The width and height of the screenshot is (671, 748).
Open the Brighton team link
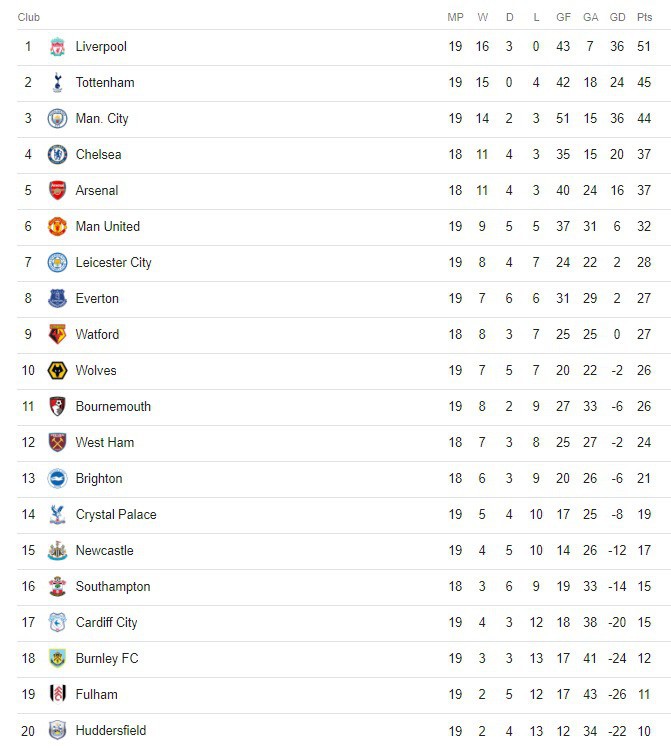point(99,479)
